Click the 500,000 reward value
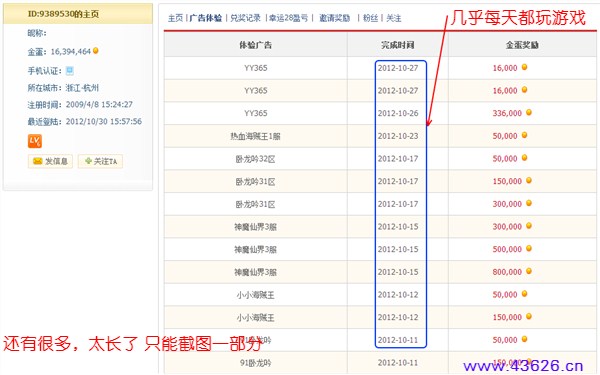600x375 pixels. (x=507, y=249)
